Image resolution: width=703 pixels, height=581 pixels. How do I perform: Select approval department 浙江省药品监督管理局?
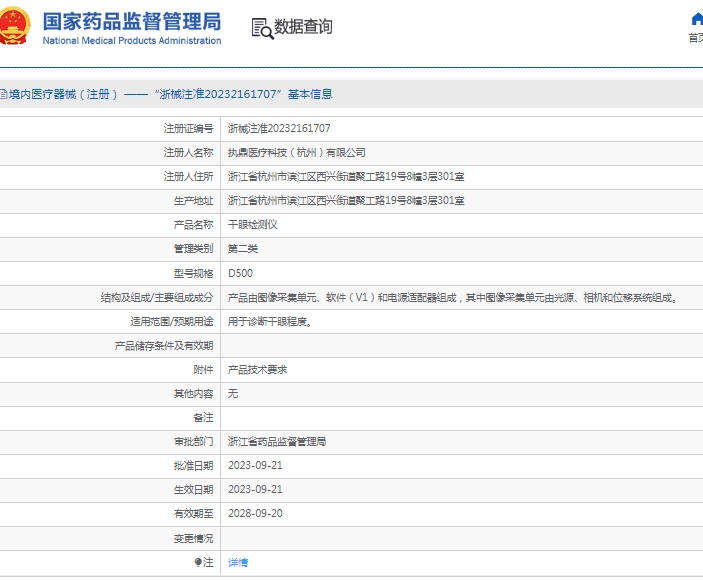click(277, 442)
